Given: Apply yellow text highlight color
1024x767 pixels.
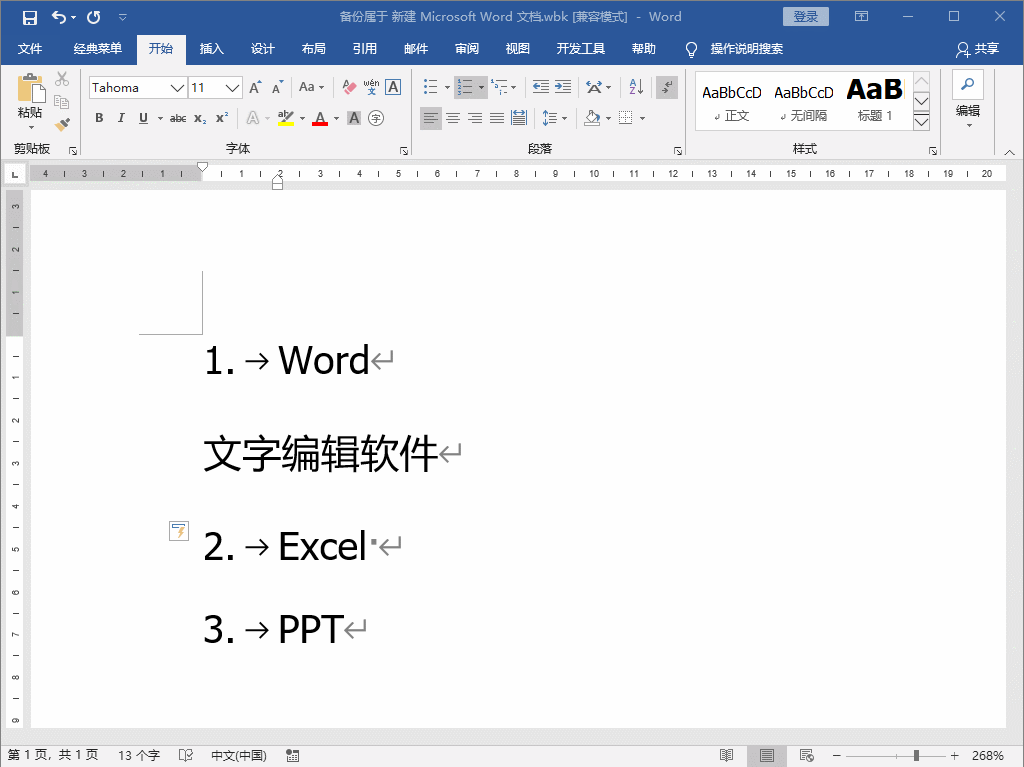Looking at the screenshot, I should tap(285, 118).
